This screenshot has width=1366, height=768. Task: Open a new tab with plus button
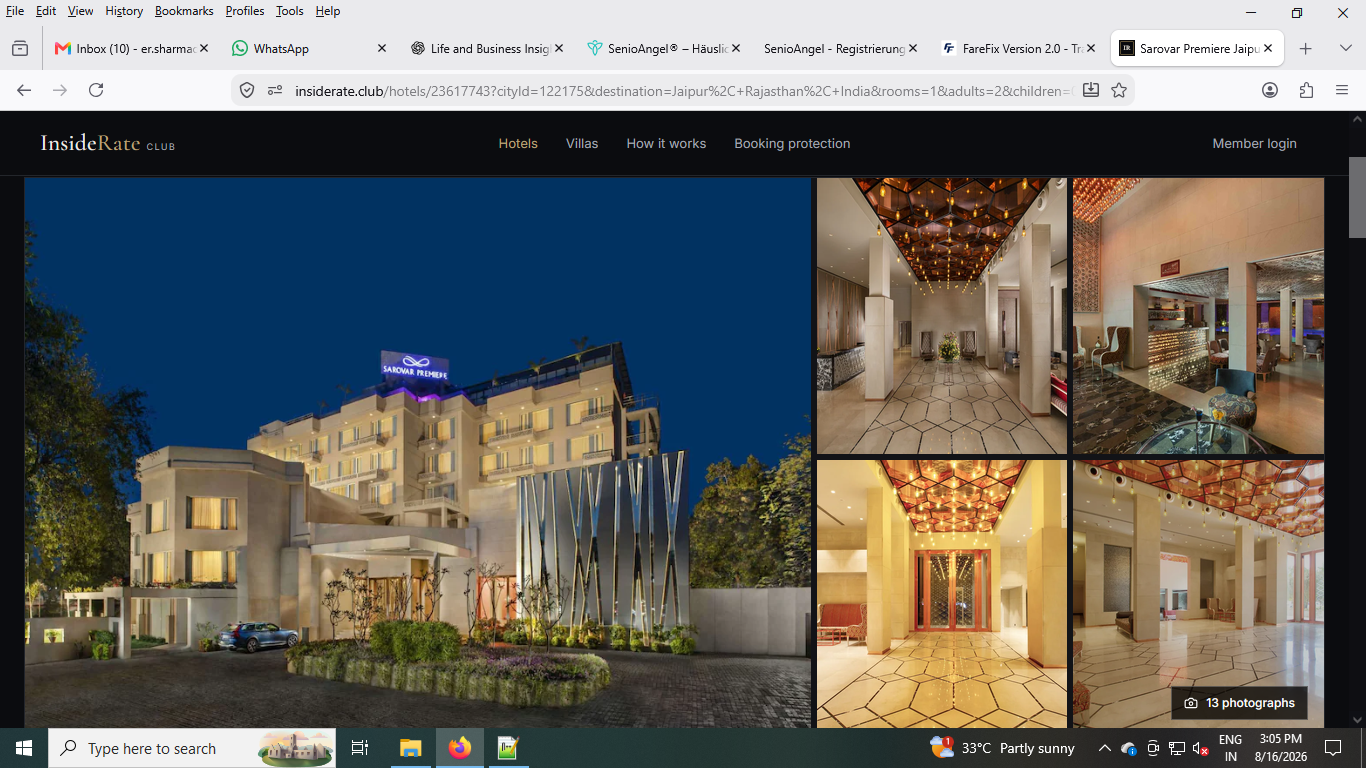[1305, 48]
